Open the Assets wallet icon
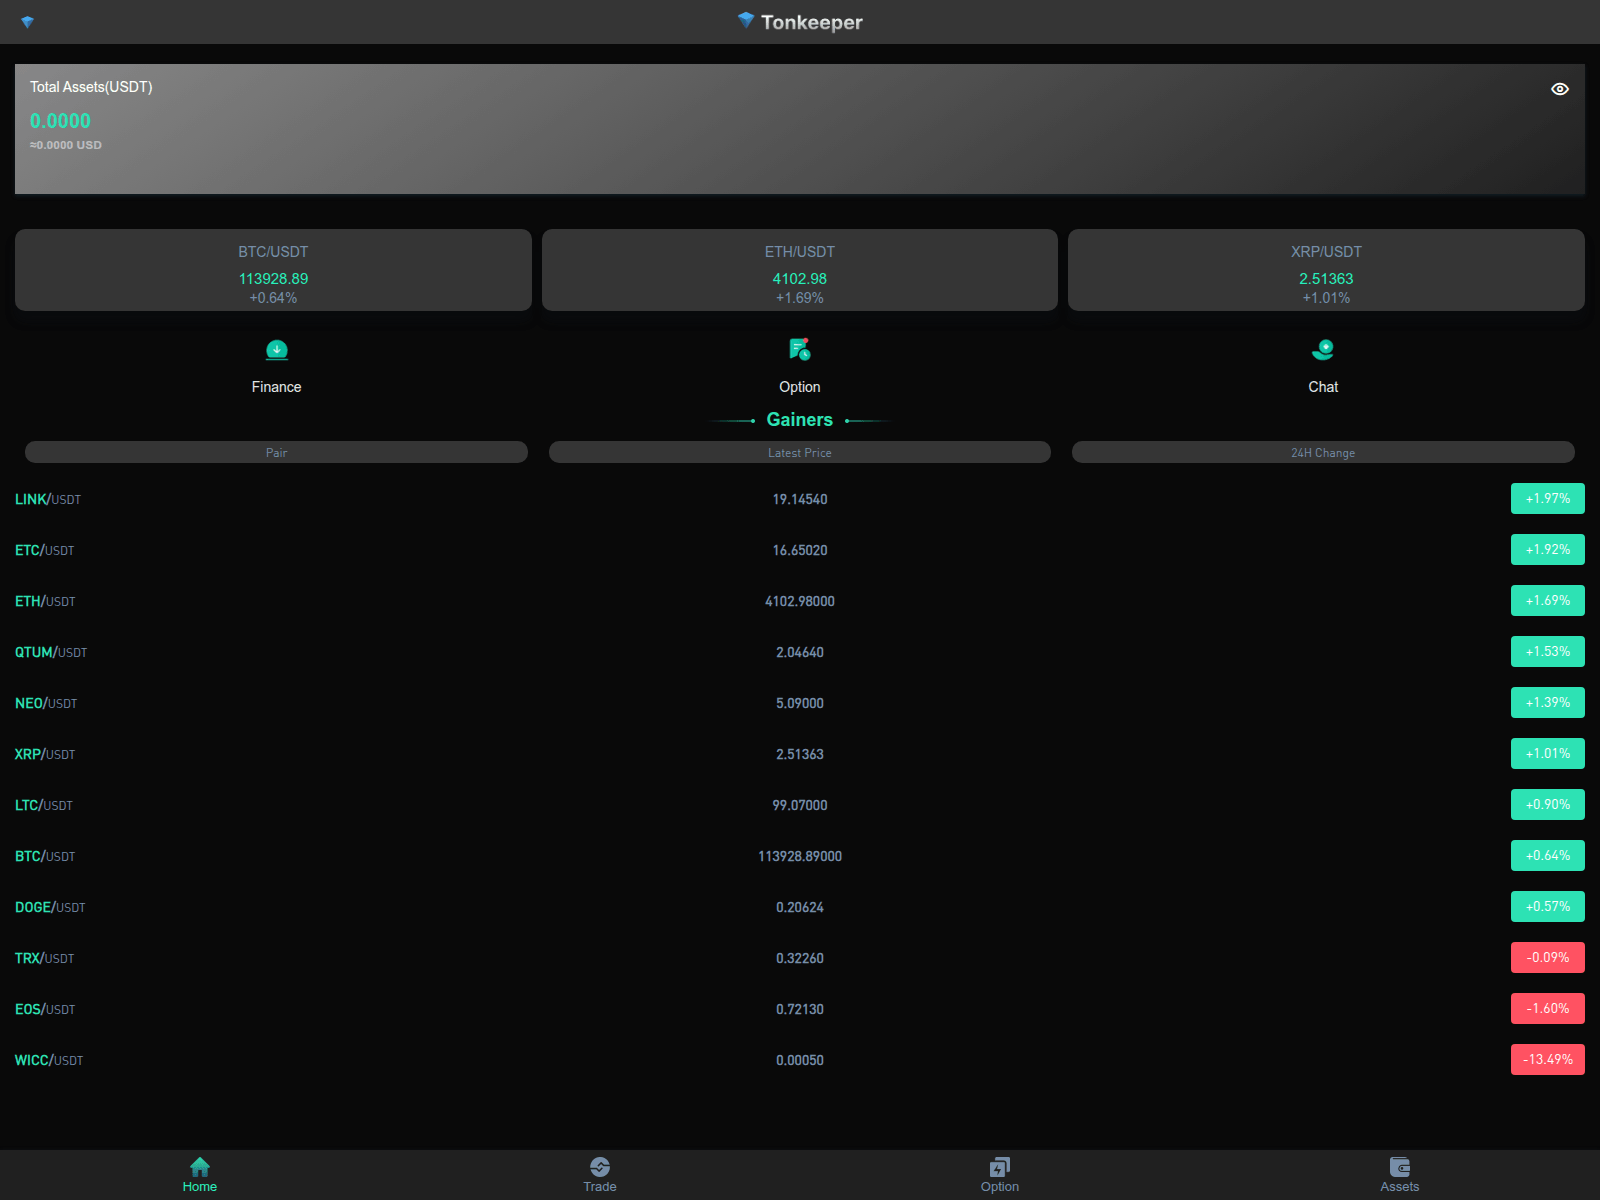This screenshot has height=1200, width=1600. [x=1399, y=1166]
